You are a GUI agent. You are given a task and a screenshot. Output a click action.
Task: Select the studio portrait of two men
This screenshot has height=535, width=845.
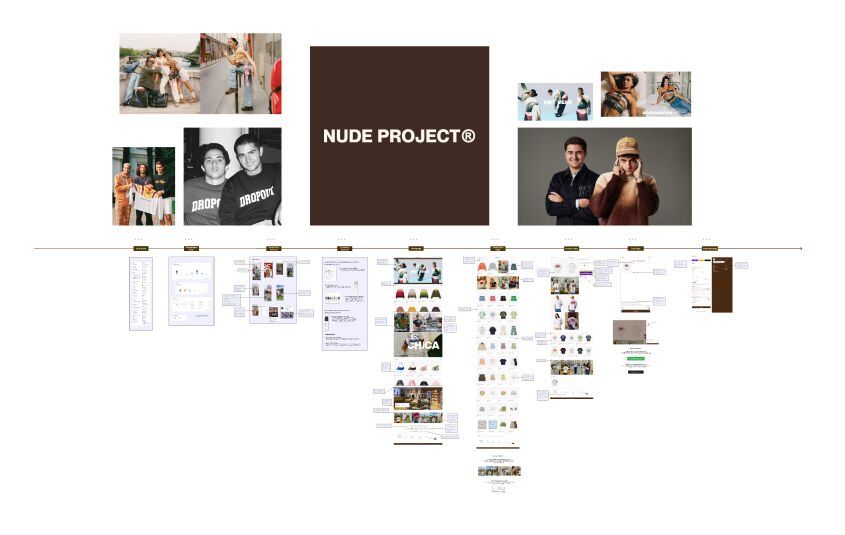pos(605,176)
